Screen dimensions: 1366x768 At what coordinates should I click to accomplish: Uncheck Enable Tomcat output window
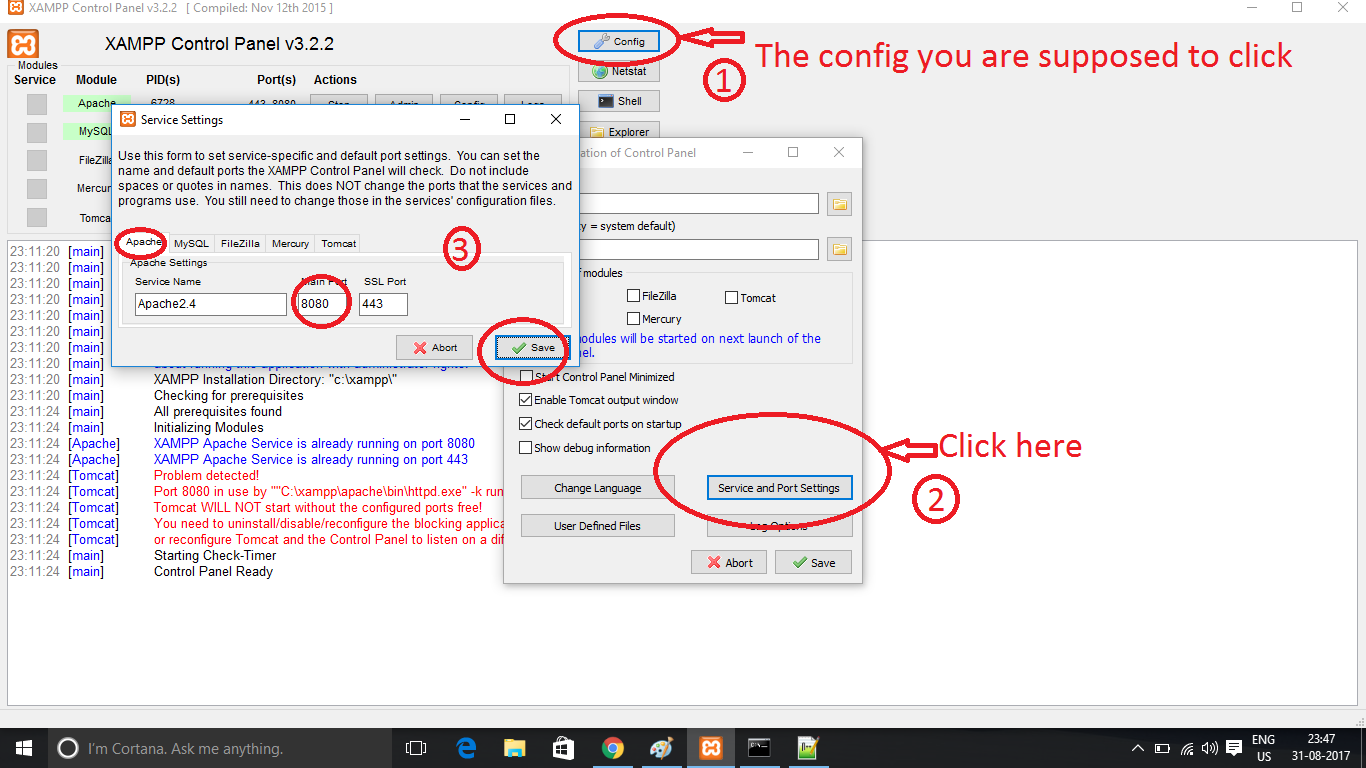[525, 400]
